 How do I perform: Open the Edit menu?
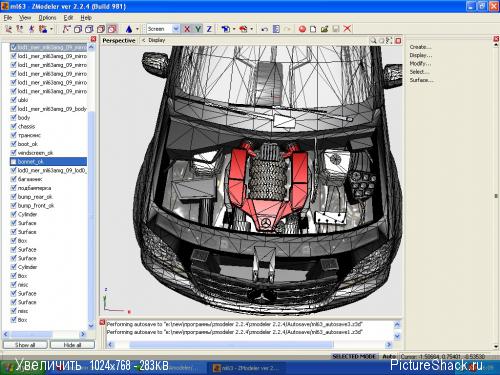[68, 18]
